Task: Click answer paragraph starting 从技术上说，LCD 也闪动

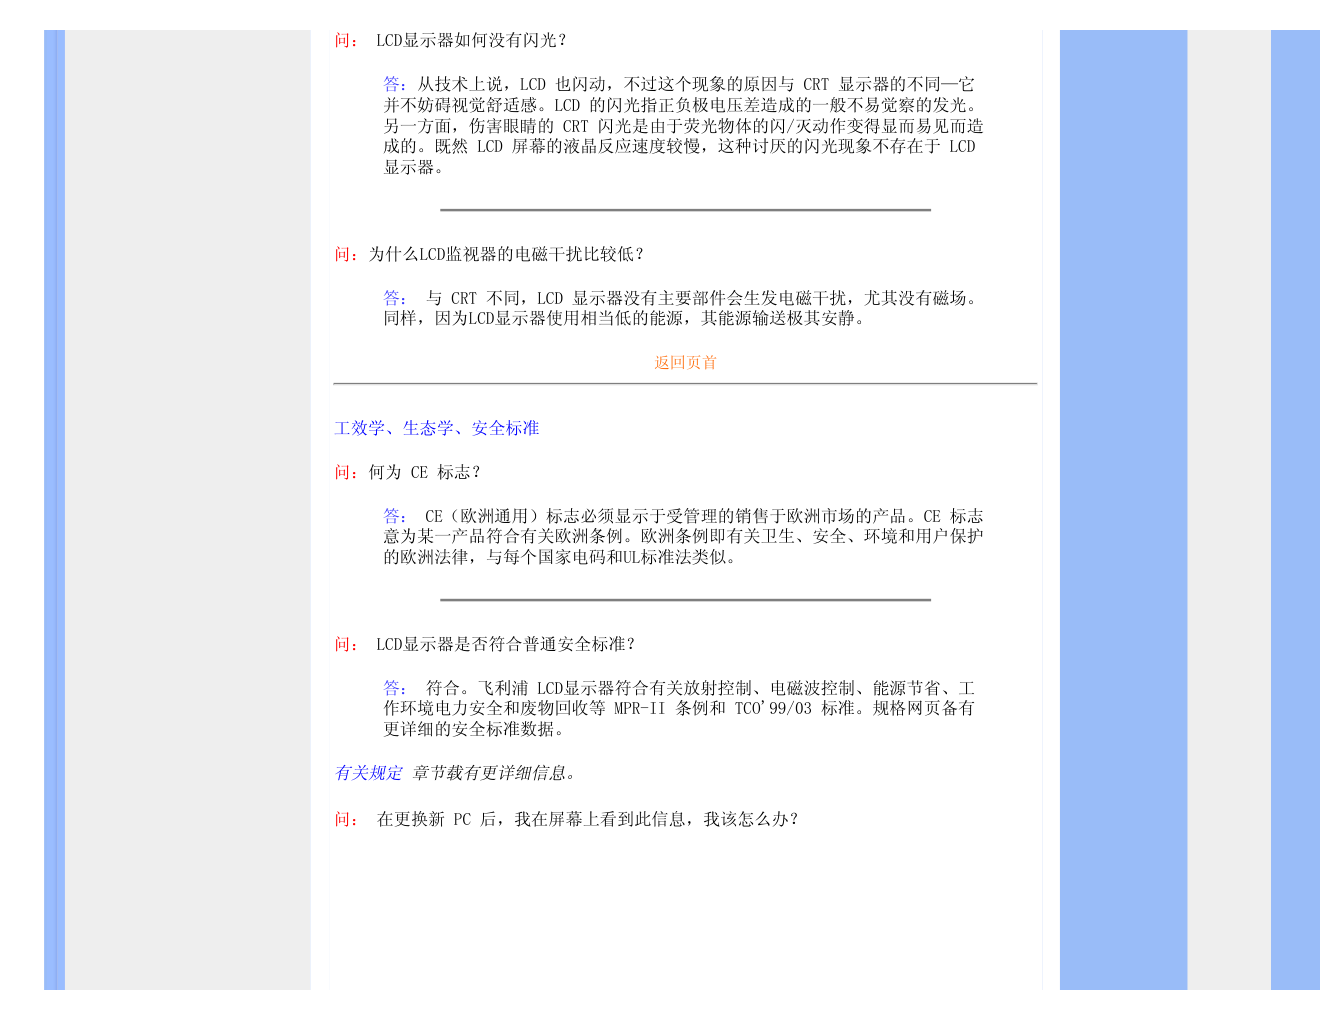Action: (684, 126)
